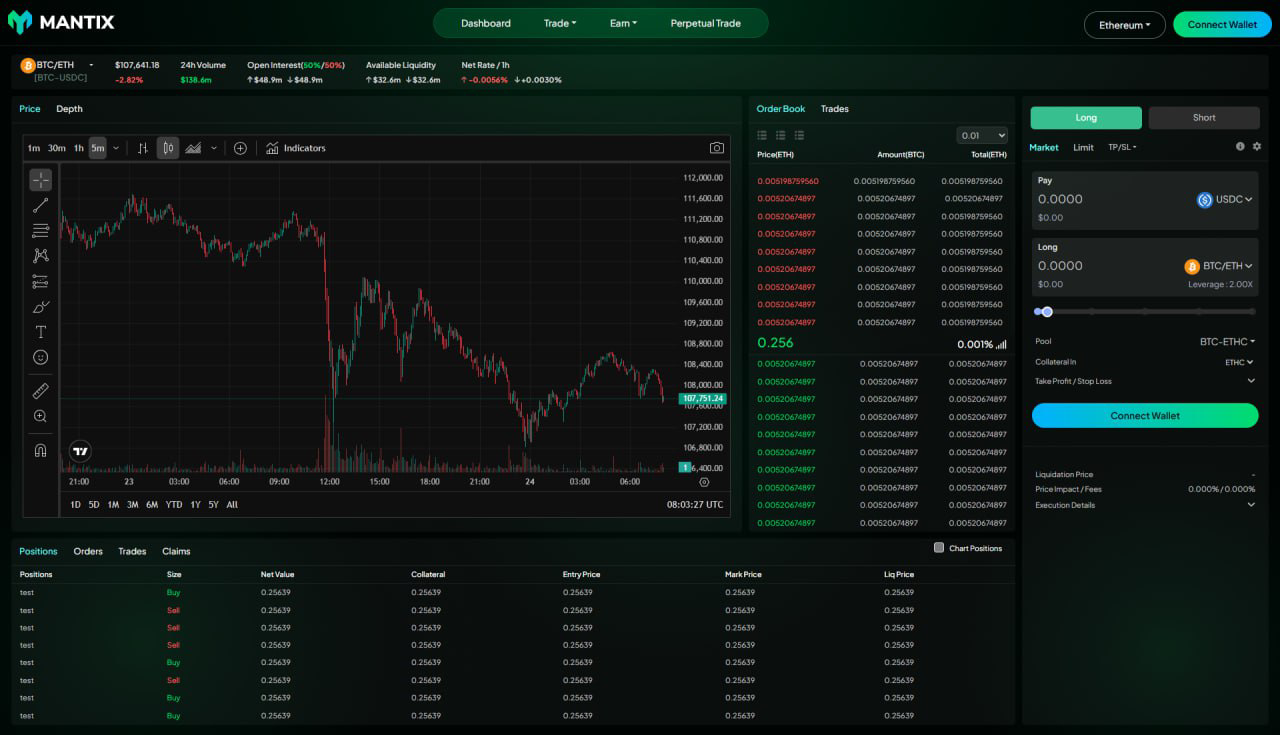Image resolution: width=1280 pixels, height=735 pixels.
Task: Open the Trades tab beside Order Book
Action: [x=834, y=109]
